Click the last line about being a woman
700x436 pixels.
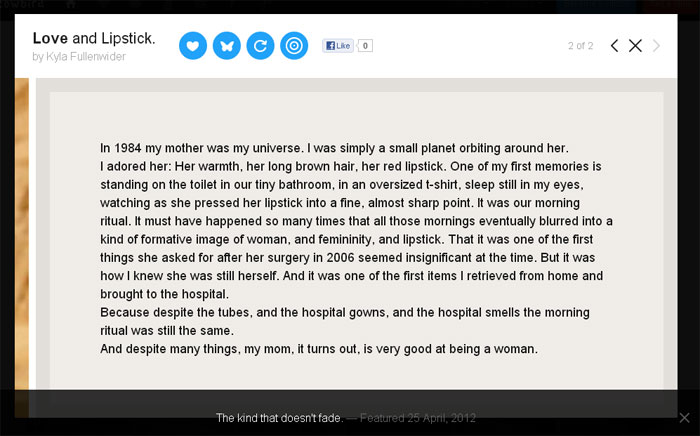coord(319,349)
